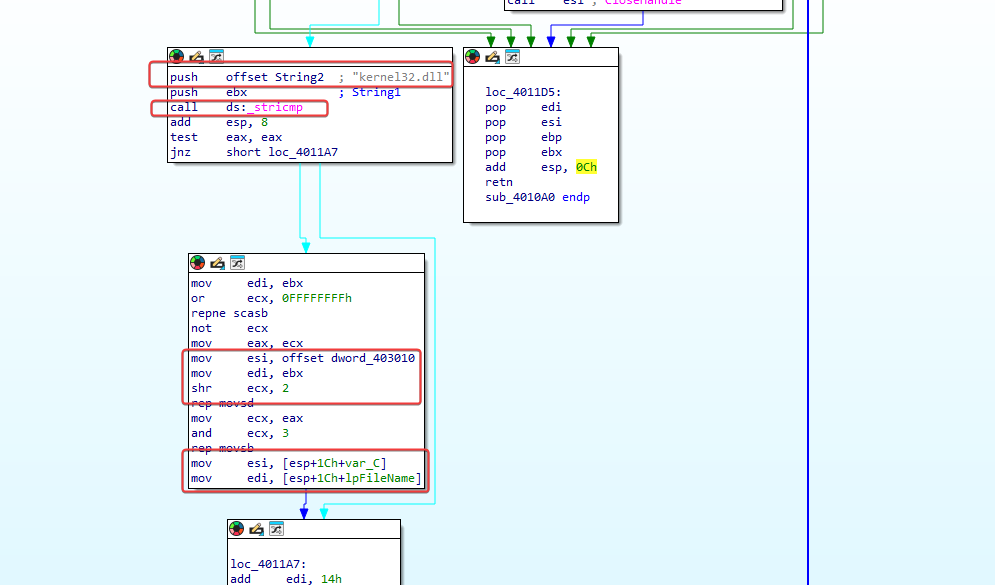Click the 'loc_4011A7:' label in the bottom block
Viewport: 995px width, 585px height.
click(x=268, y=564)
